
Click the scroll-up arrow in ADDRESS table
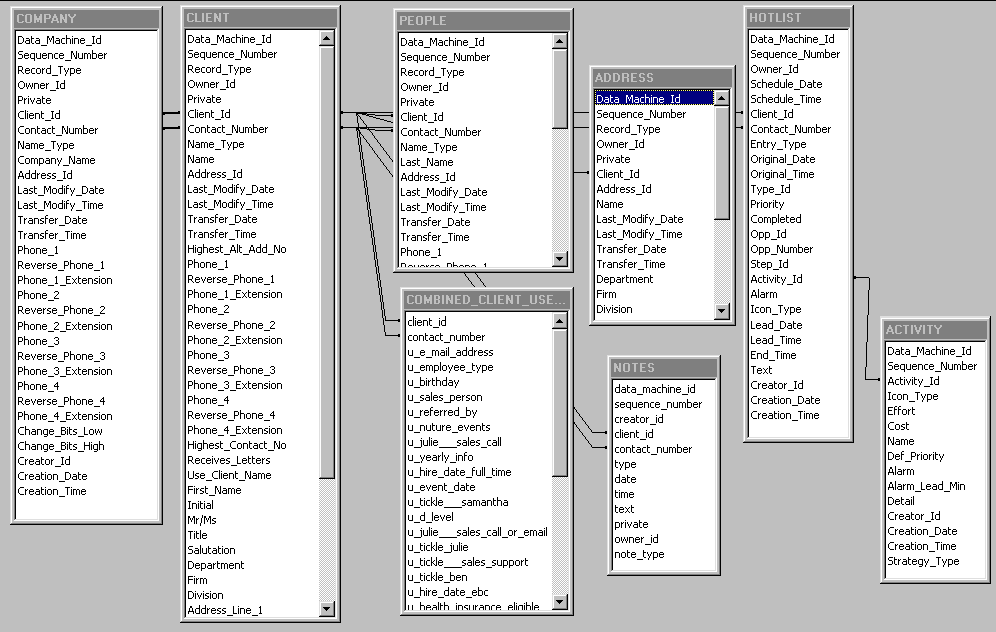click(x=722, y=98)
